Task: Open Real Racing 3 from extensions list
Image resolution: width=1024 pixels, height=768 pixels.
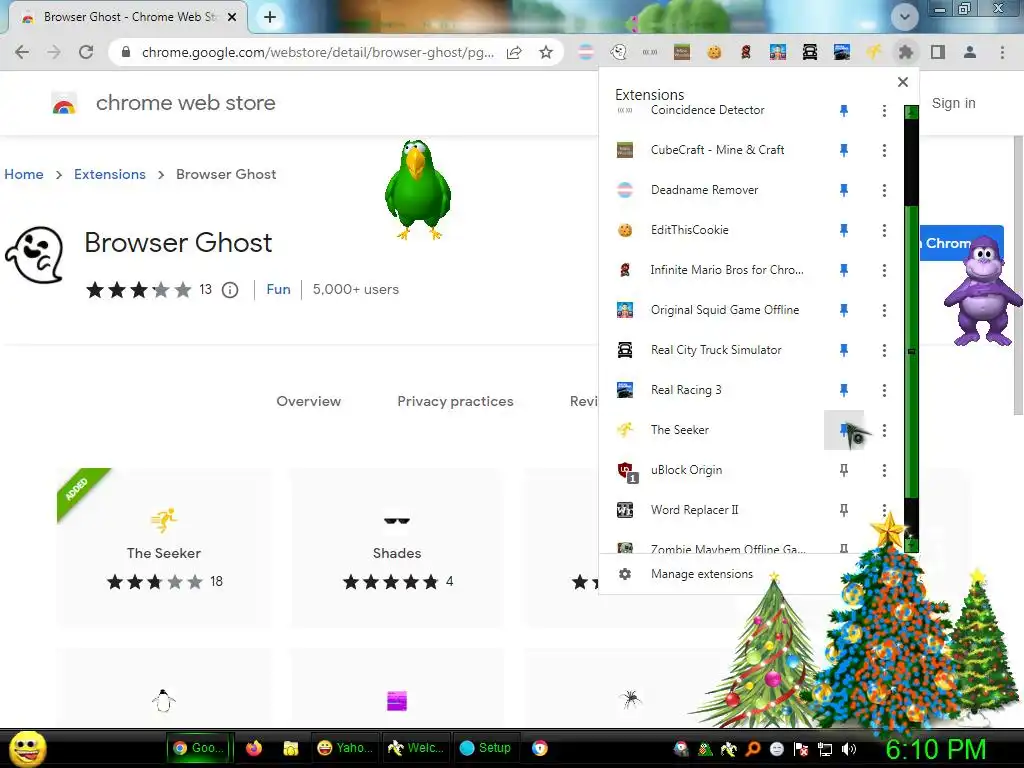Action: pyautogui.click(x=686, y=390)
